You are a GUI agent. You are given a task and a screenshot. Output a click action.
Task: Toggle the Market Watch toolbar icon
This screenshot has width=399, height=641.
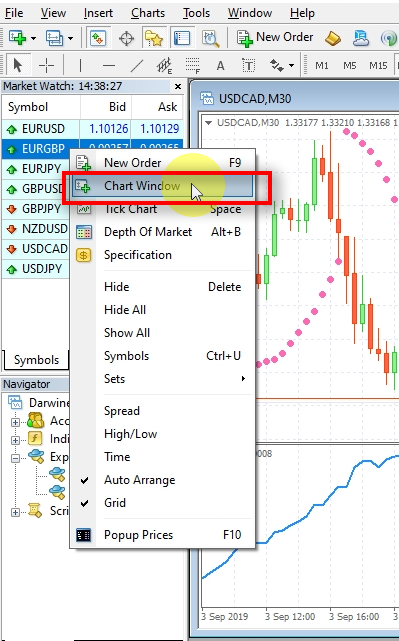[x=98, y=38]
